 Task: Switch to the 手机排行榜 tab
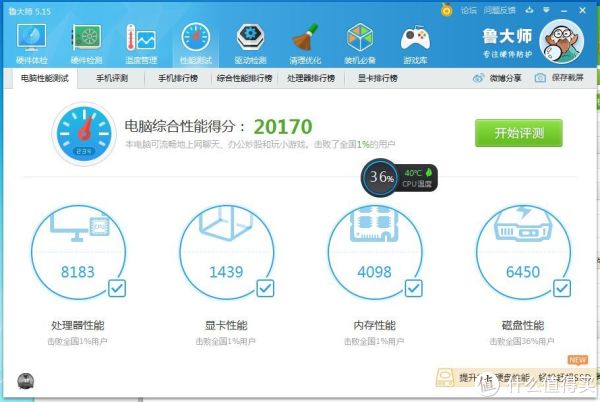tap(178, 78)
